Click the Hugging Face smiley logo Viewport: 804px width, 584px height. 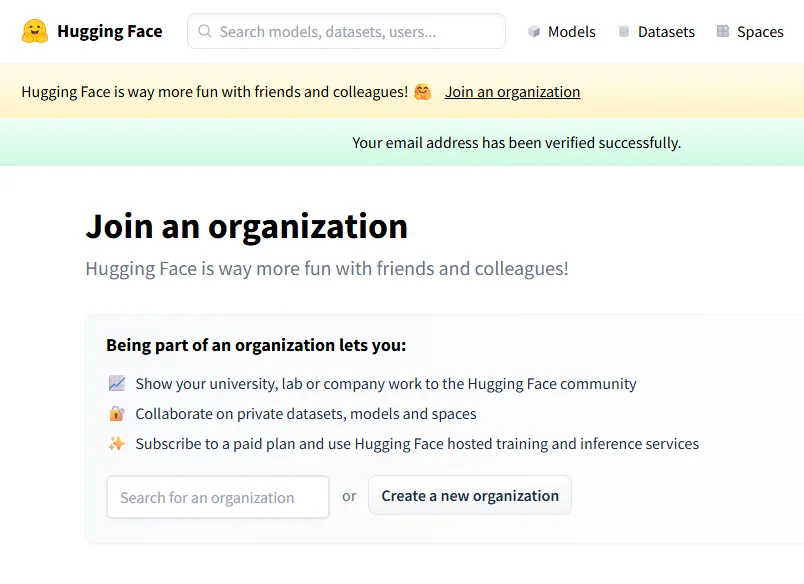coord(35,31)
